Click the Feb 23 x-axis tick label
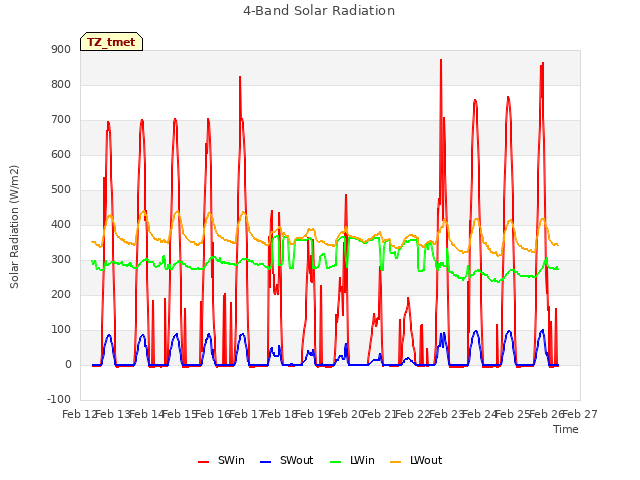The height and width of the screenshot is (480, 640). coord(447,414)
